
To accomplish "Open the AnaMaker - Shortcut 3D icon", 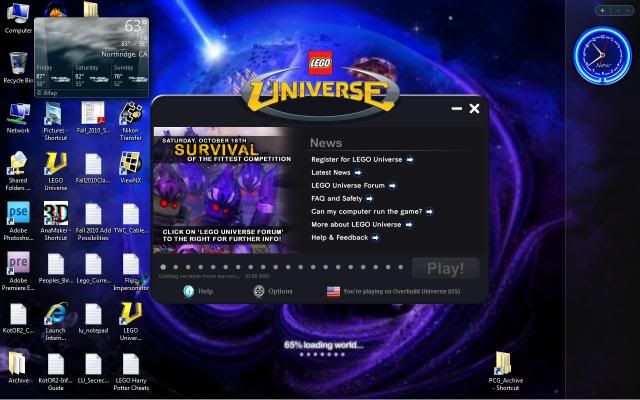I will pyautogui.click(x=56, y=221).
